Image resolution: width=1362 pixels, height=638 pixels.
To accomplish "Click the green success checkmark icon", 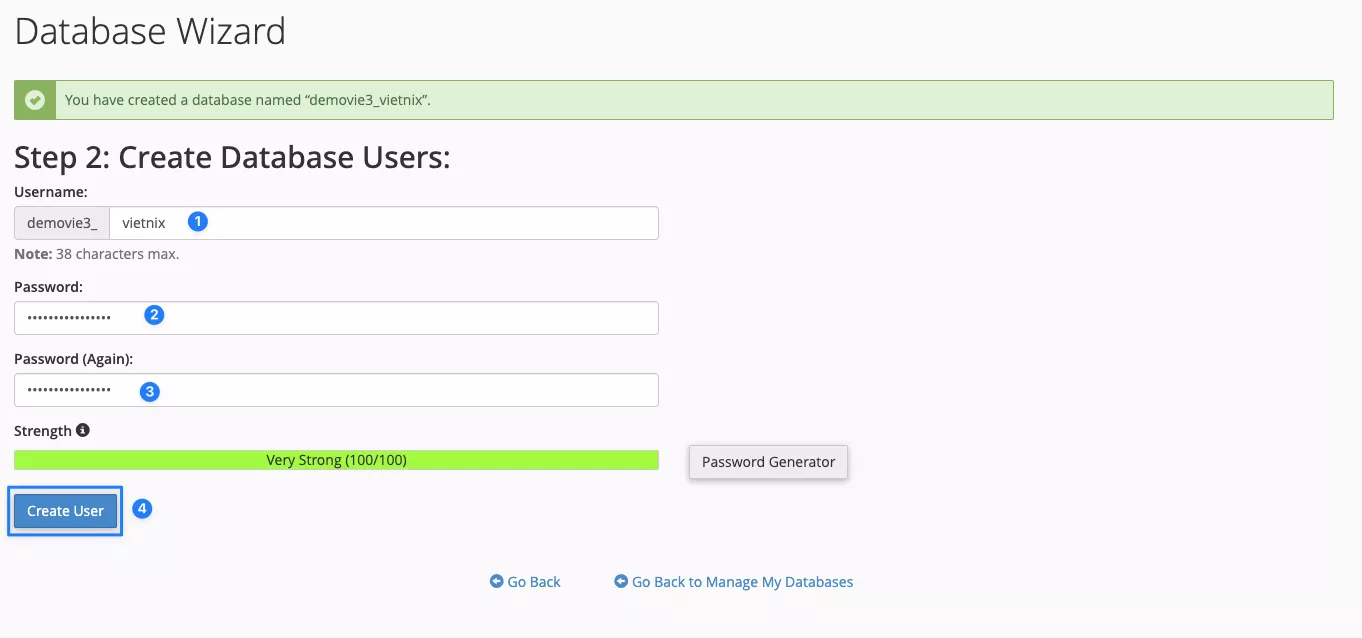I will pyautogui.click(x=35, y=99).
